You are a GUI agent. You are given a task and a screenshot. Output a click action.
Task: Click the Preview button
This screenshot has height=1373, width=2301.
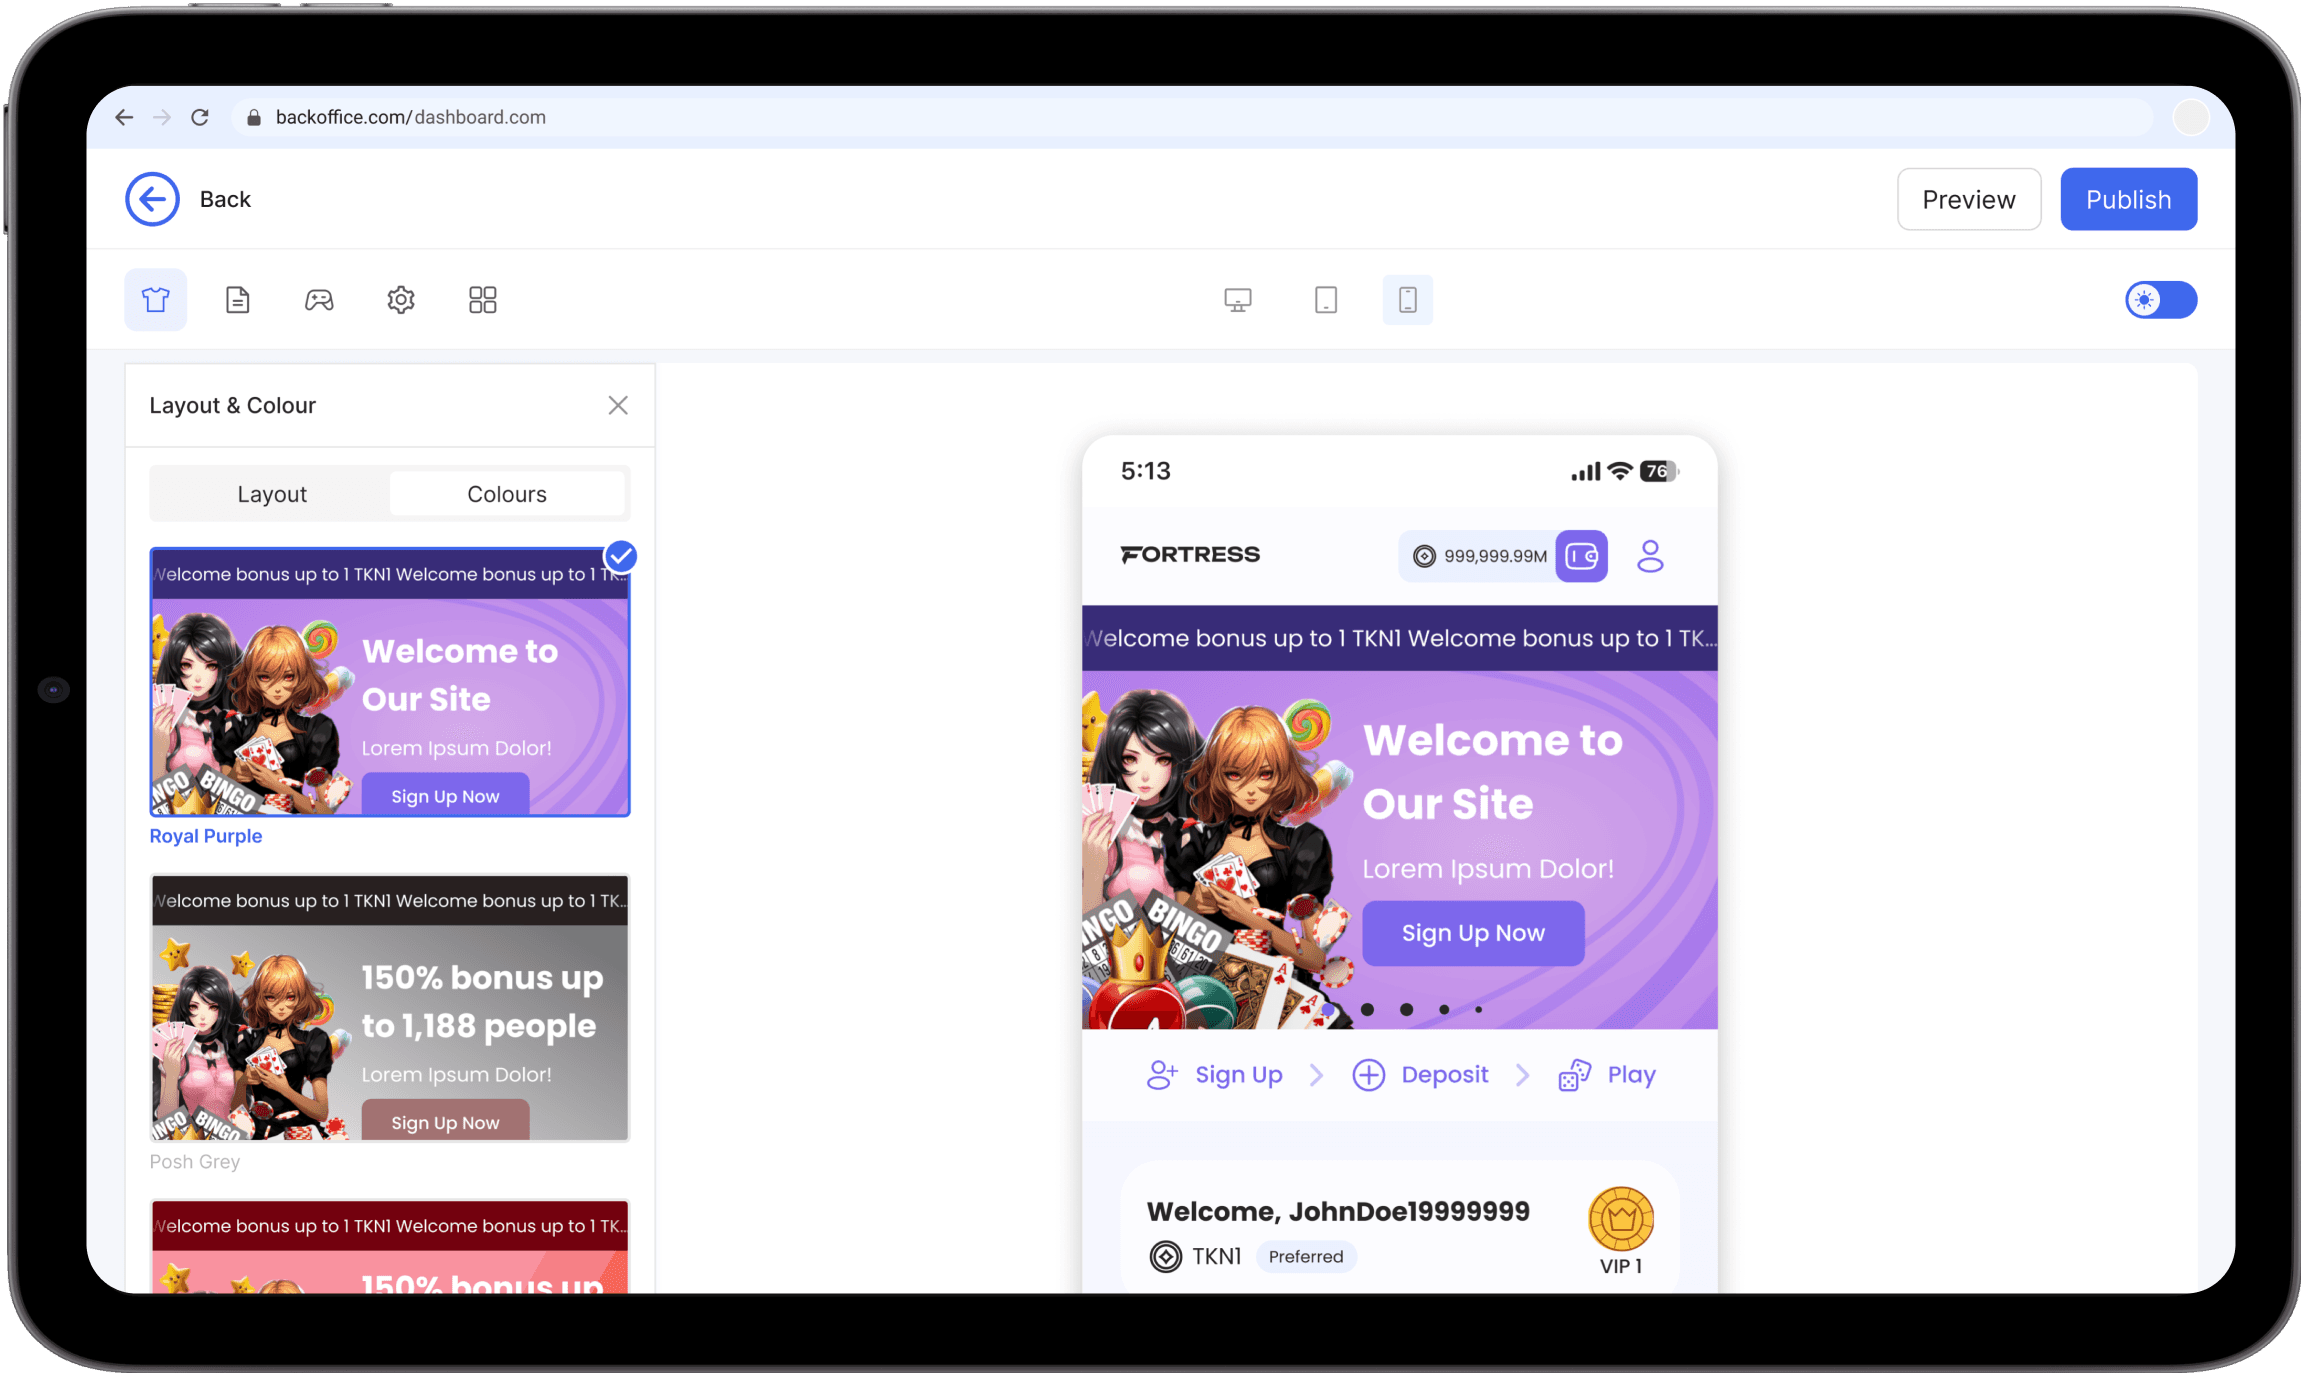[1968, 199]
